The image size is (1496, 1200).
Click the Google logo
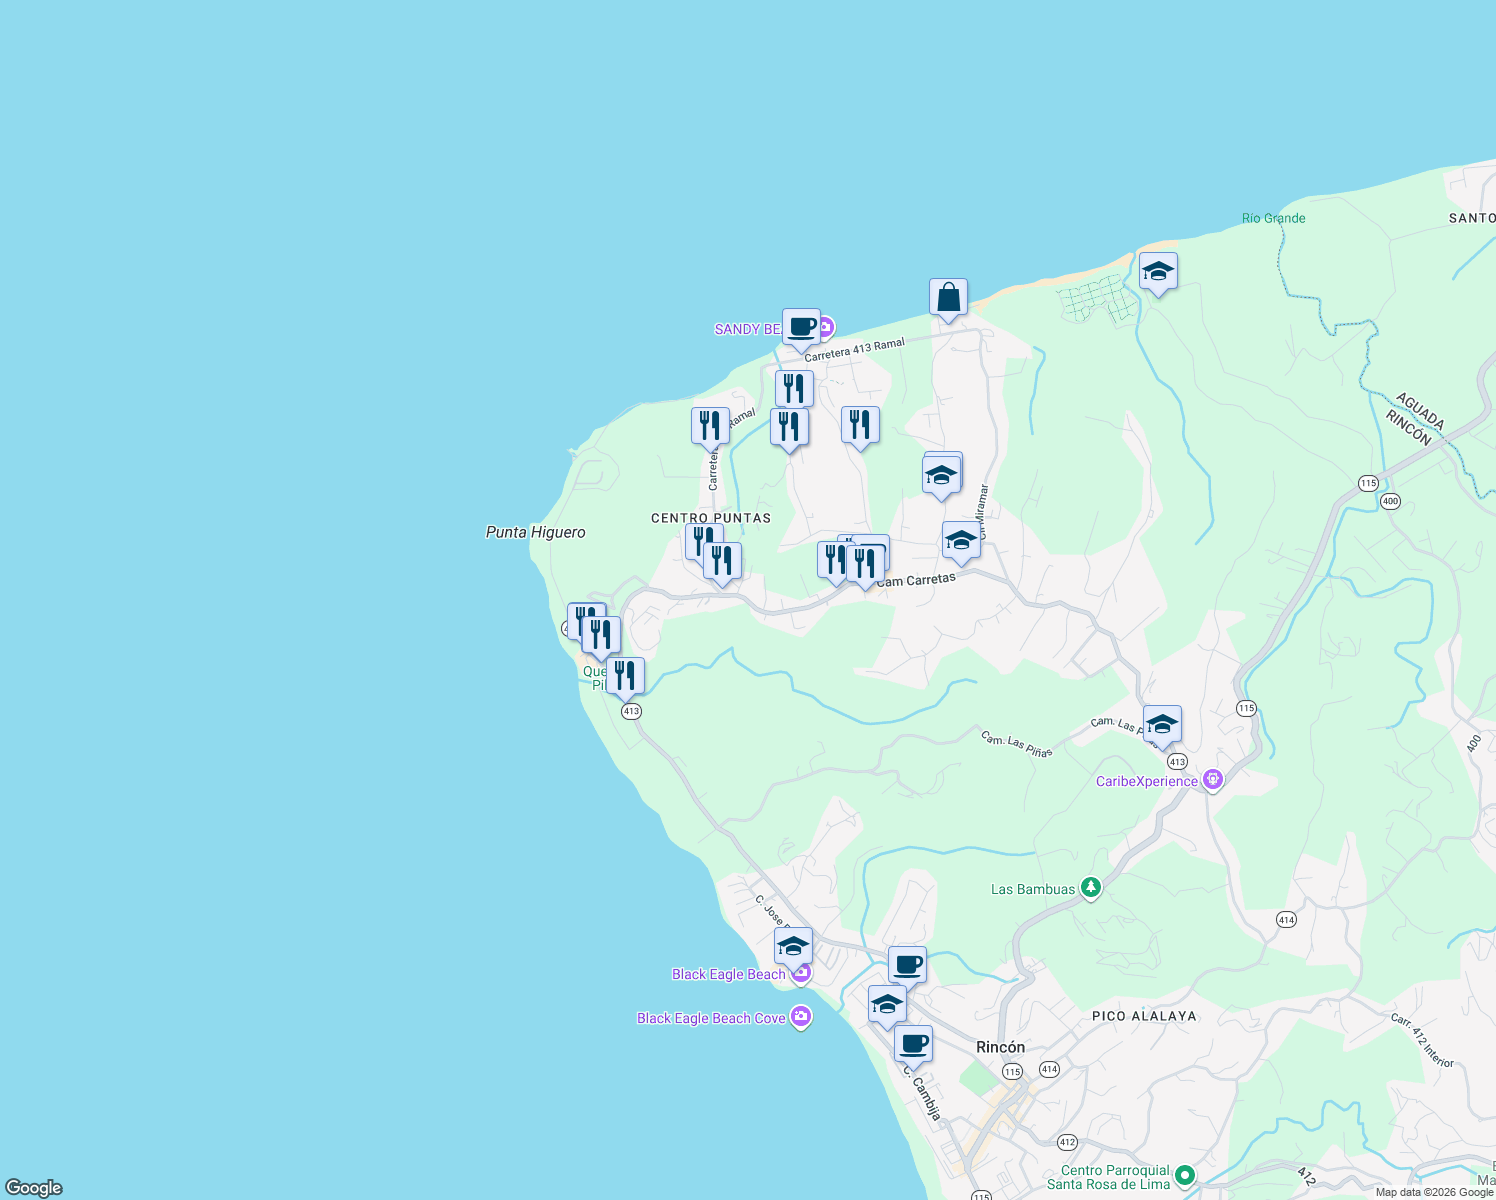click(35, 1188)
